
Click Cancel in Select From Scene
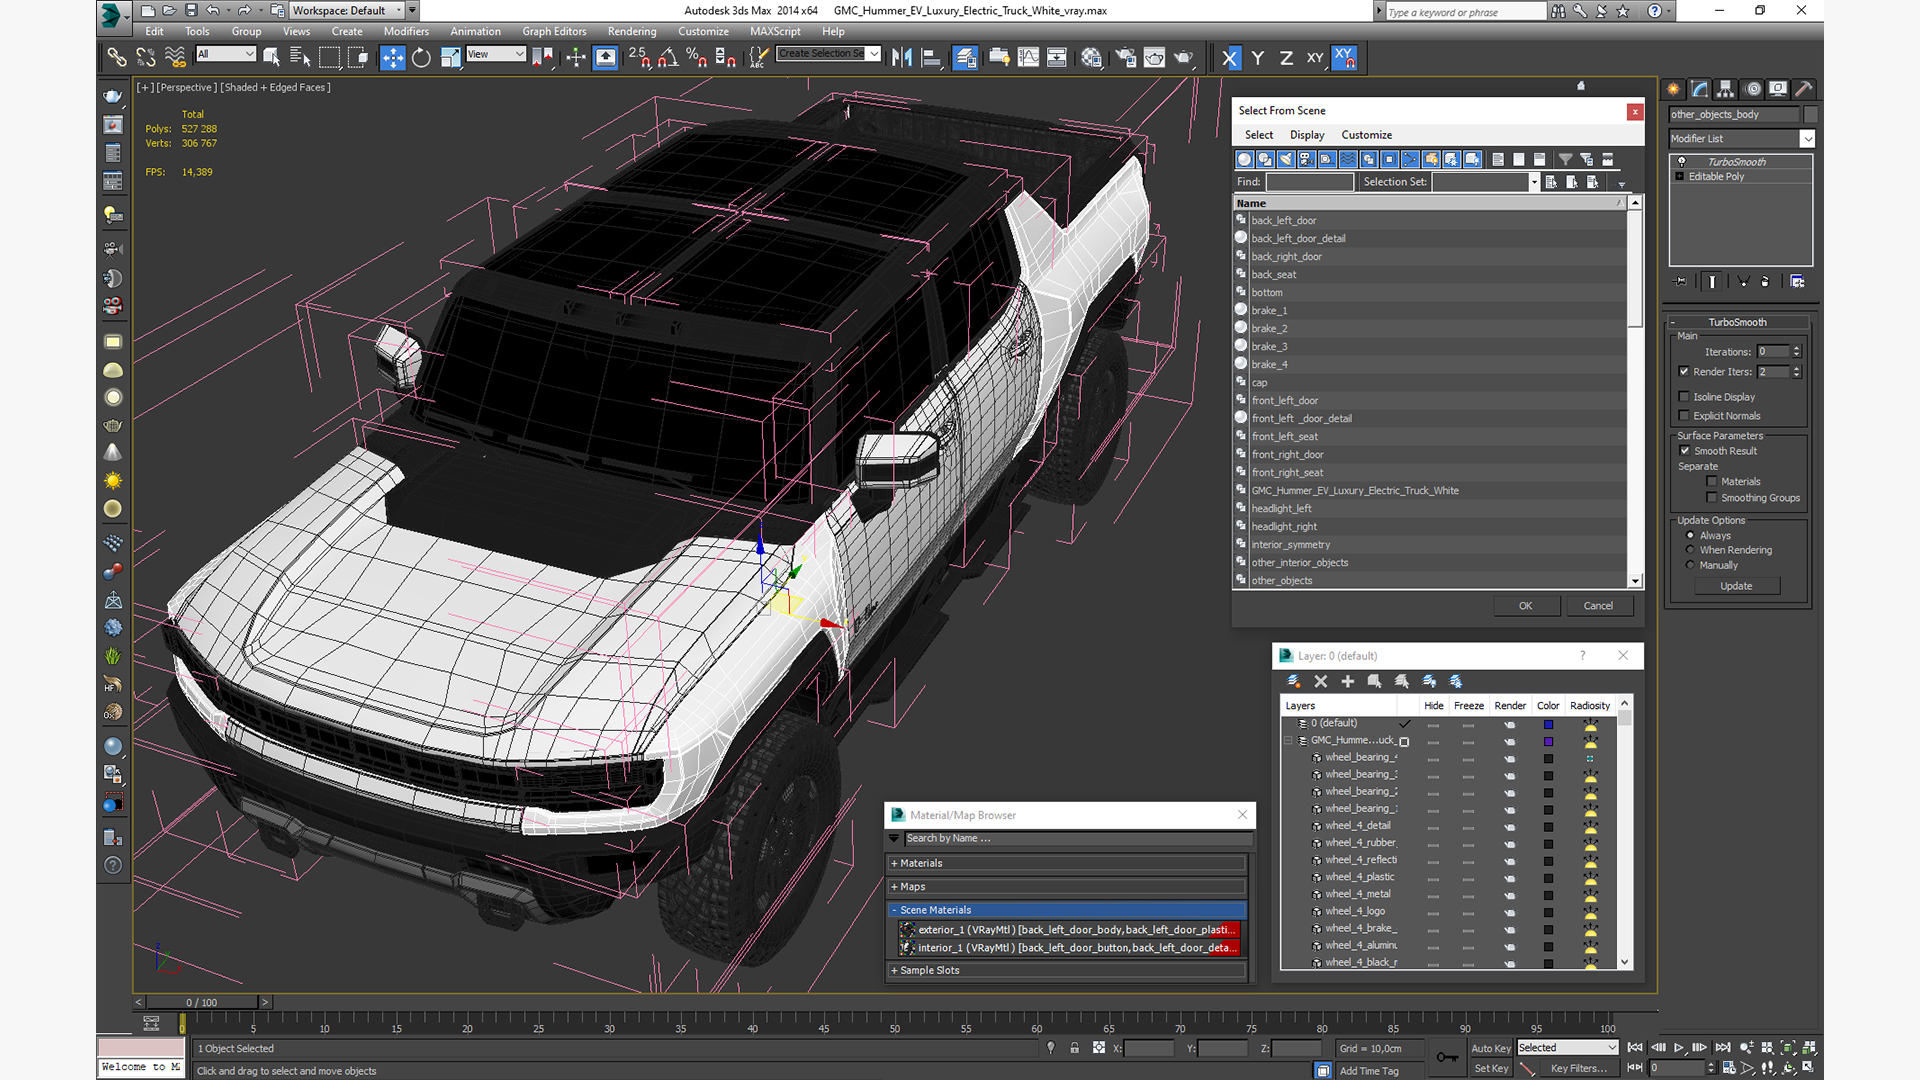pyautogui.click(x=1598, y=606)
